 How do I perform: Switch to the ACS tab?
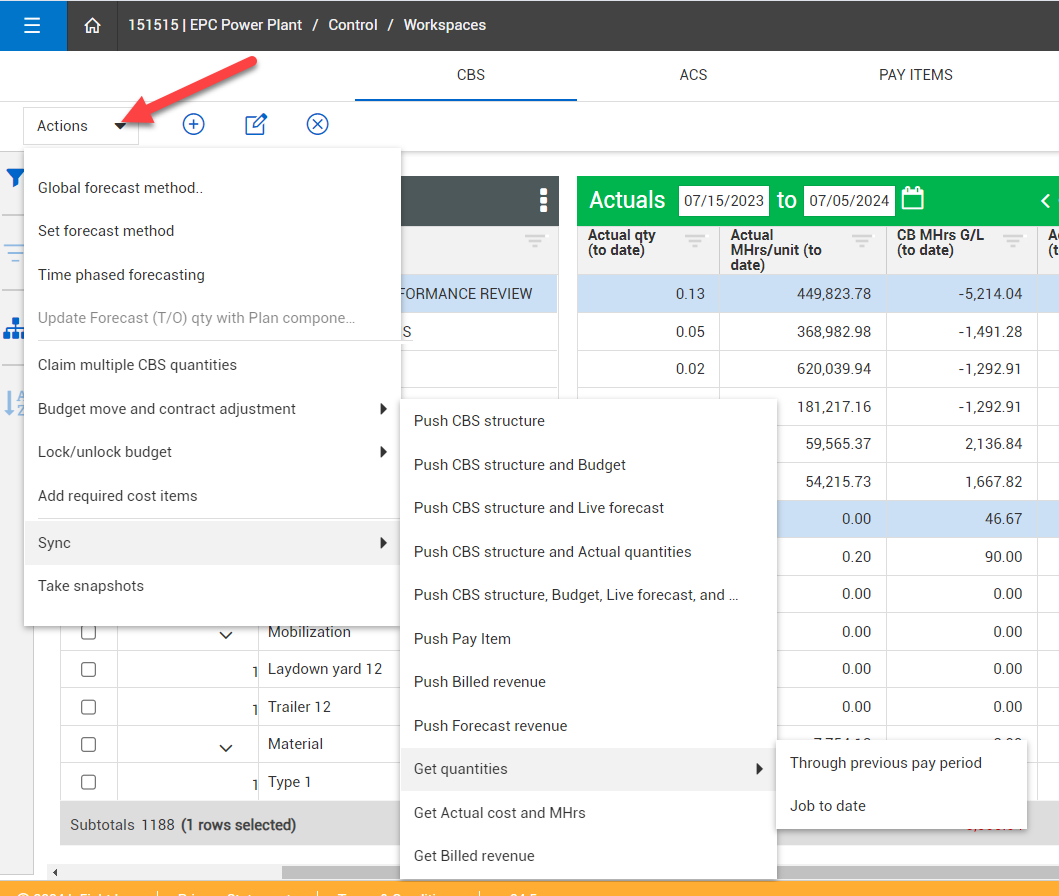pyautogui.click(x=693, y=75)
